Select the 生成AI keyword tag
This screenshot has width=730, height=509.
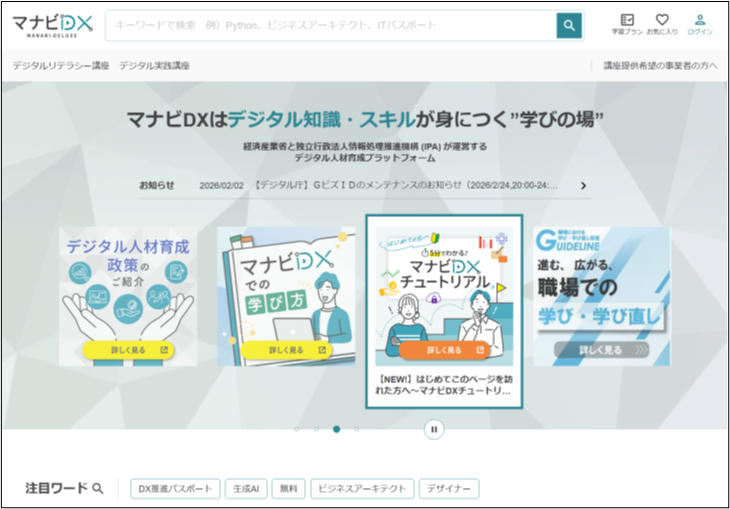(245, 489)
